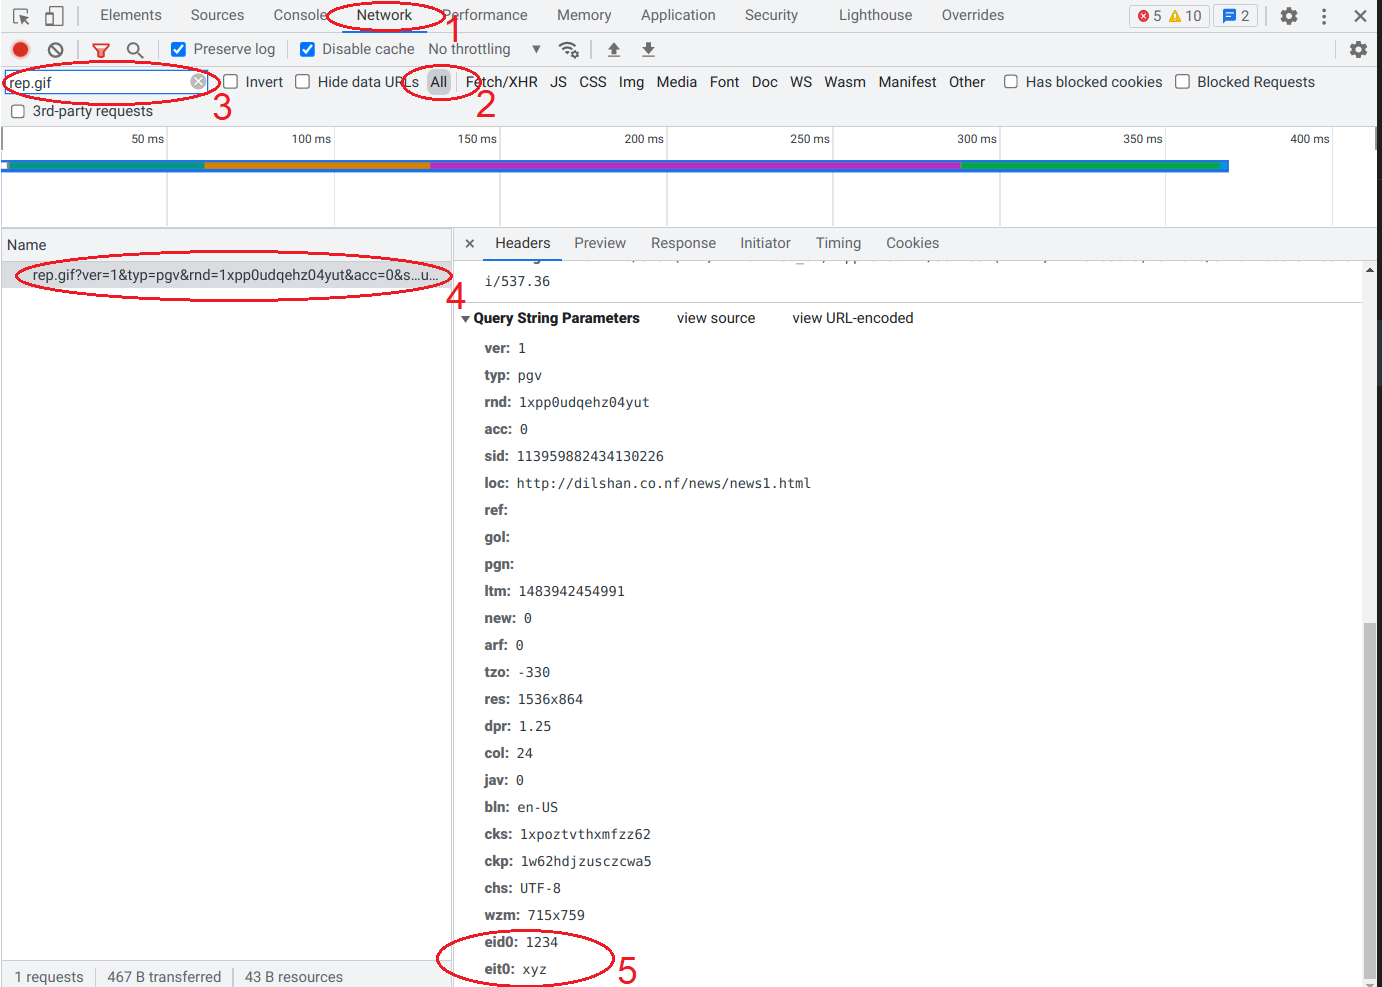Enable the Invert filter checkbox
The image size is (1382, 987).
click(231, 82)
